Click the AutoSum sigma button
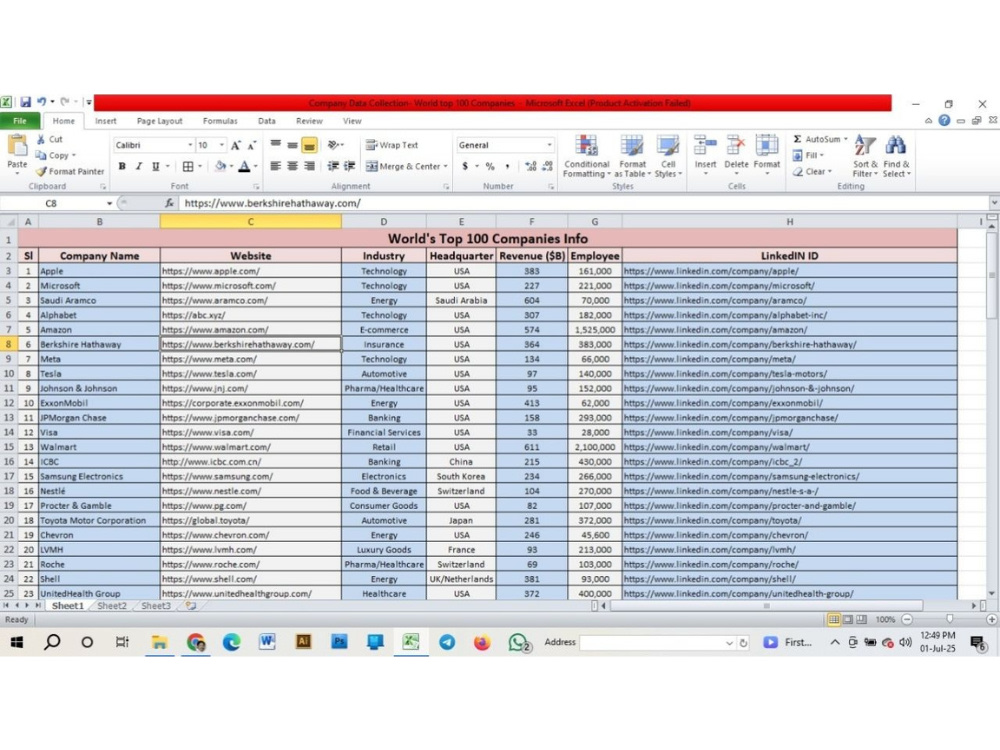This screenshot has height=750, width=1000. click(x=817, y=139)
